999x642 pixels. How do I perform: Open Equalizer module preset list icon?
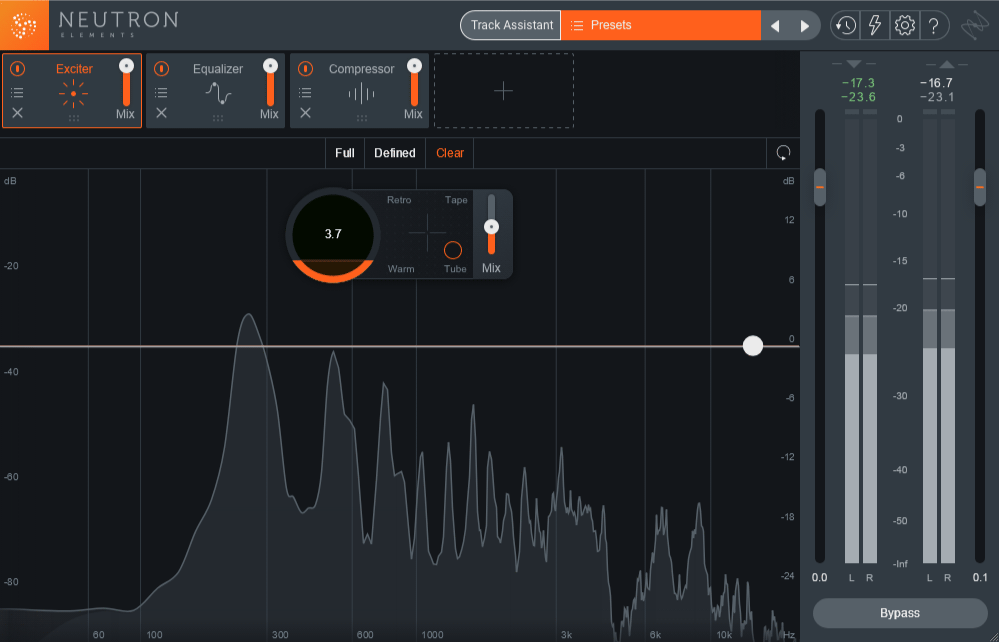click(x=161, y=93)
